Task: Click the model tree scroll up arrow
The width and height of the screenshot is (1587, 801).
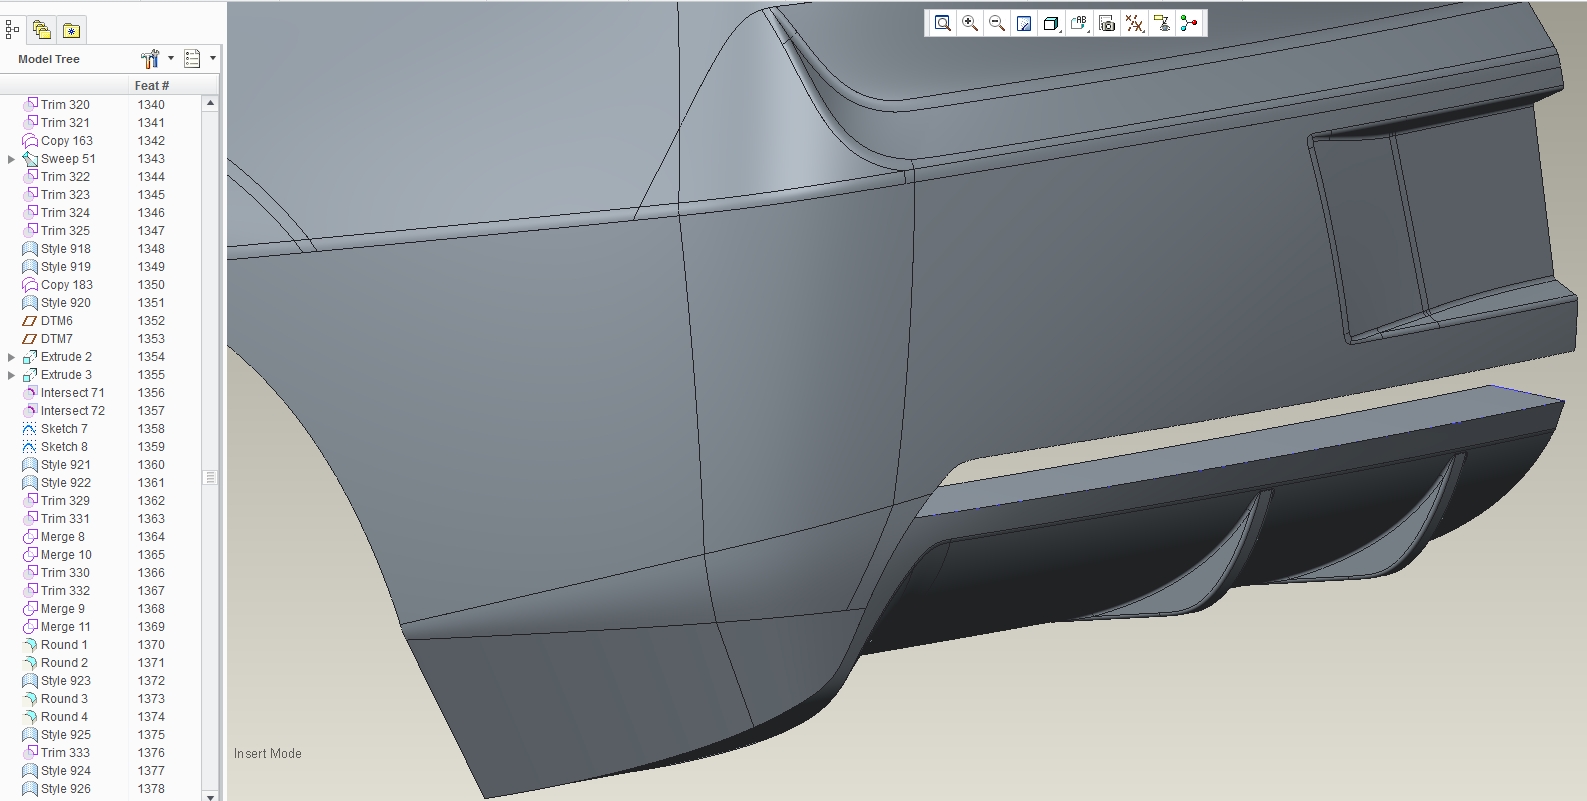Action: click(x=210, y=103)
